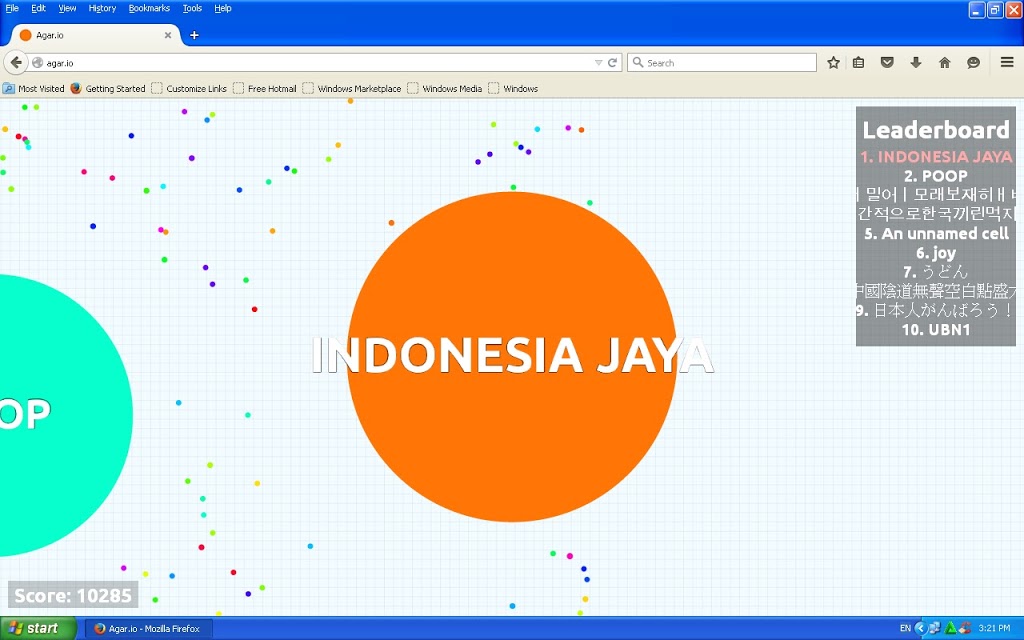Open the Help menu
Screen dimensions: 1024x640
click(223, 8)
